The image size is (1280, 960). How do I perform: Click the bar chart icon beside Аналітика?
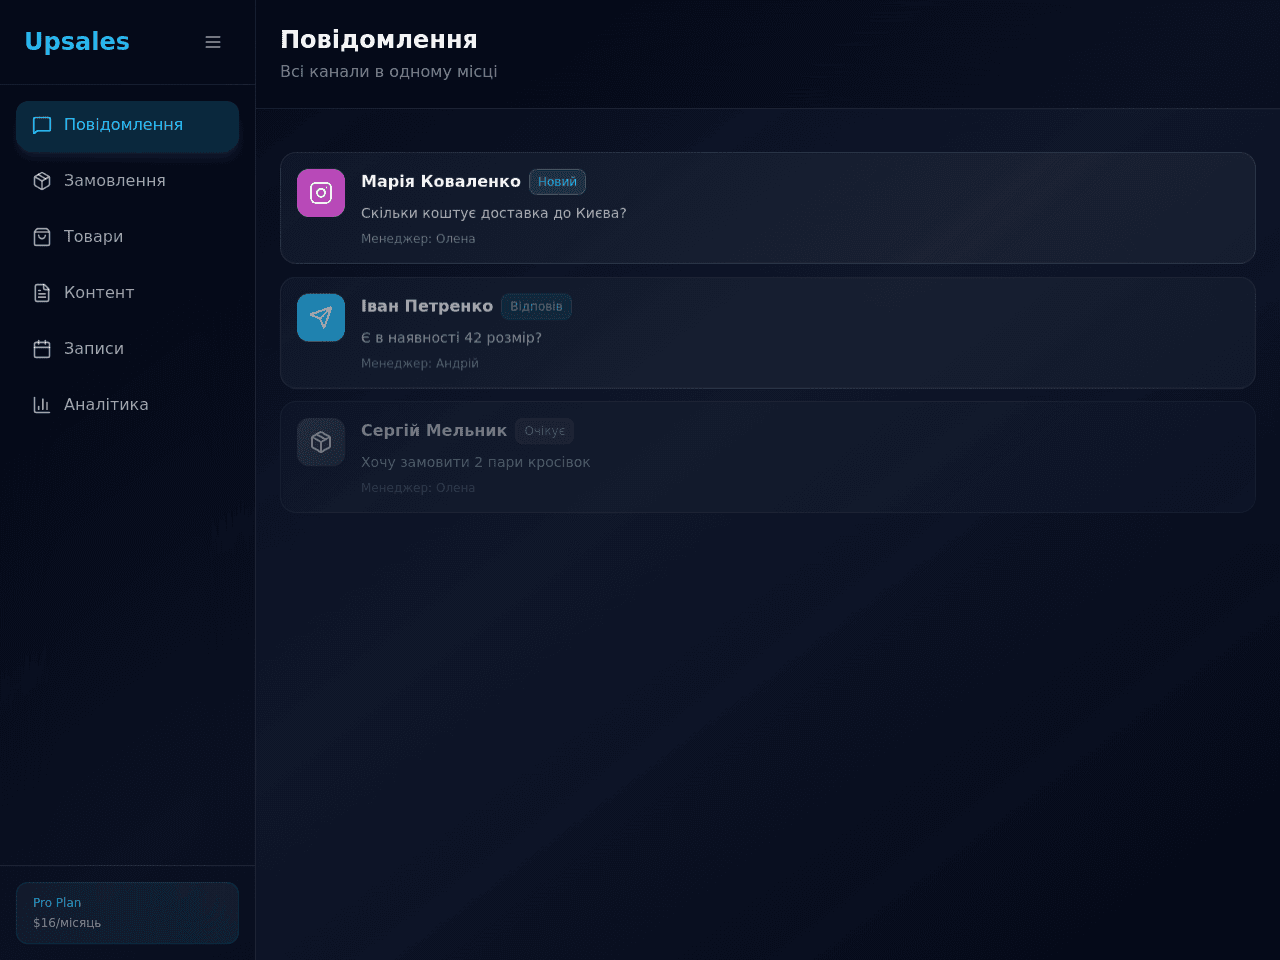(42, 405)
